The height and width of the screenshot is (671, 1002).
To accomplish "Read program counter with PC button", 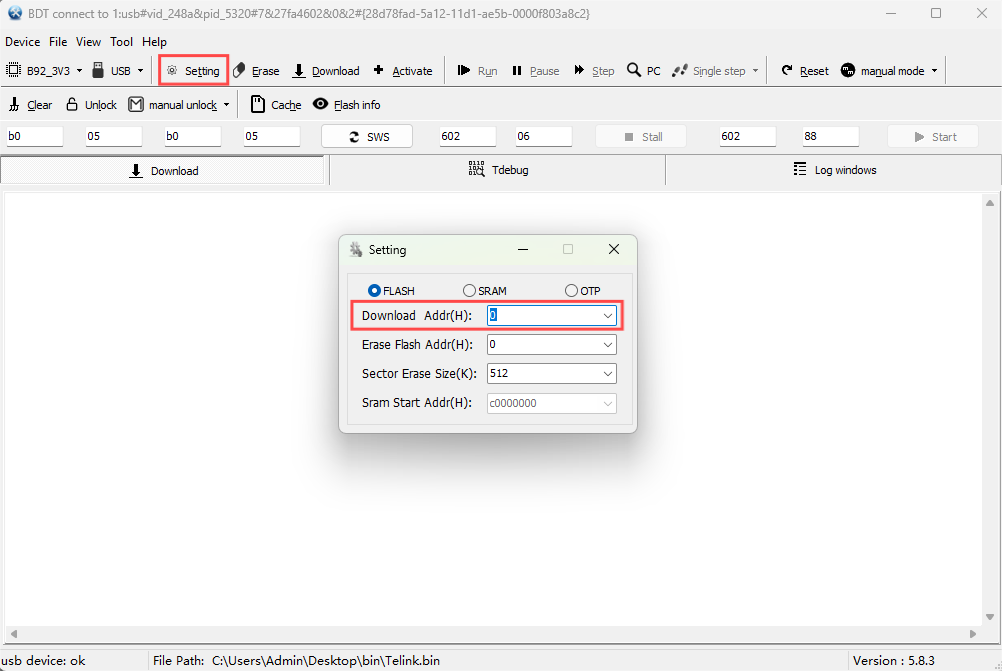I will click(x=644, y=70).
